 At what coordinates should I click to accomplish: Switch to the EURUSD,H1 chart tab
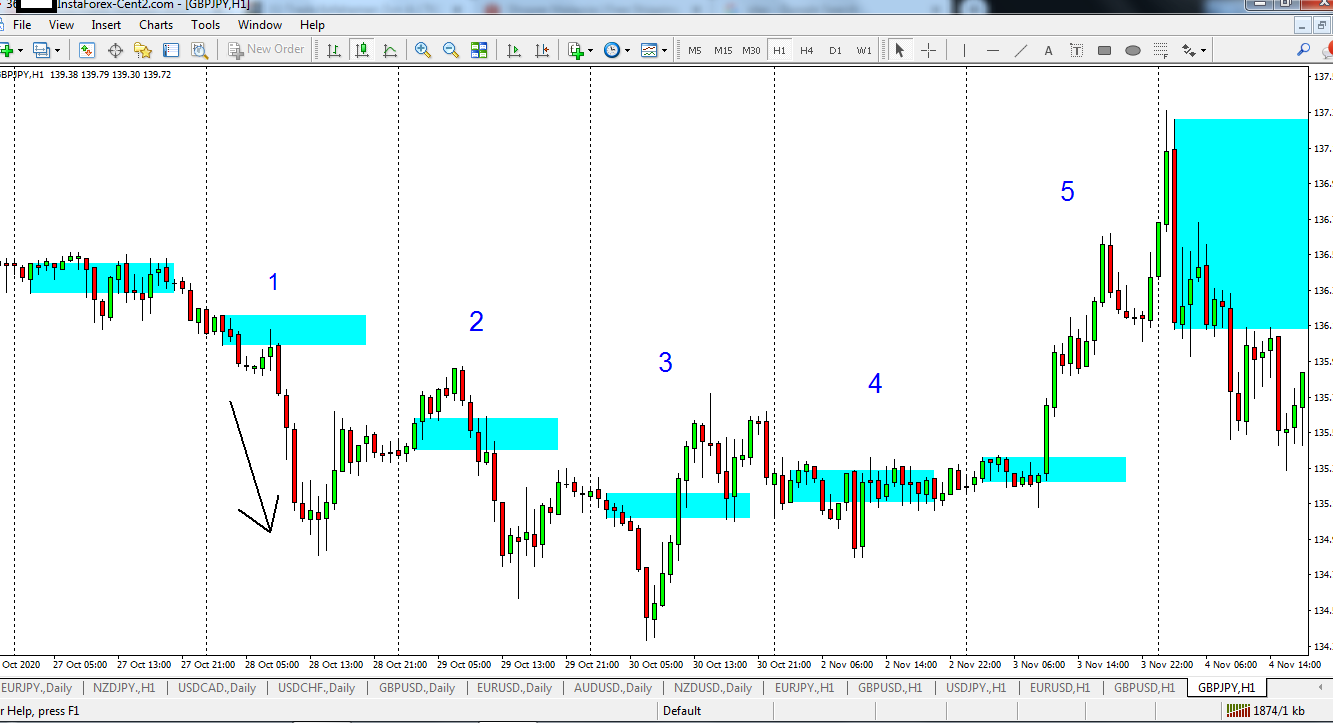pyautogui.click(x=1061, y=688)
